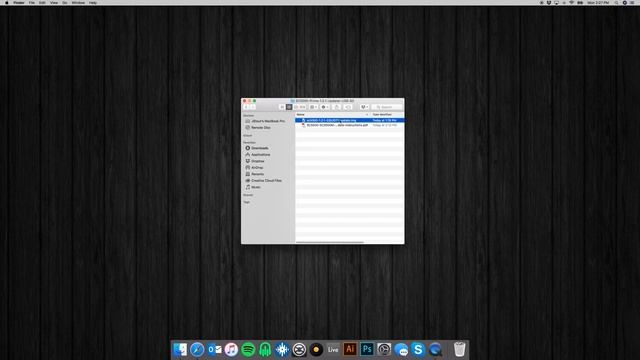Click the Wi-Fi status icon in menu bar
Image resolution: width=640 pixels, height=360 pixels.
tap(571, 2)
